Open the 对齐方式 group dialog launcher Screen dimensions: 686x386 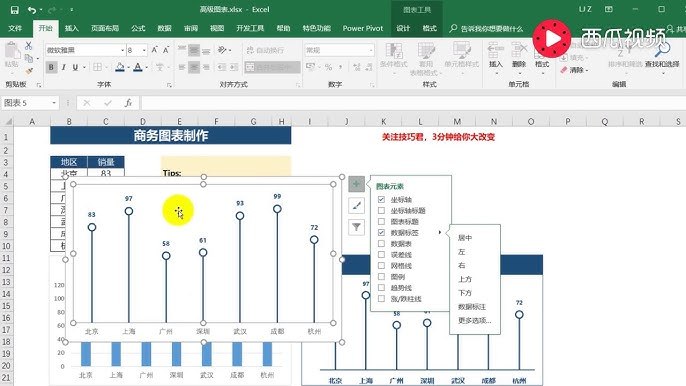[x=298, y=84]
